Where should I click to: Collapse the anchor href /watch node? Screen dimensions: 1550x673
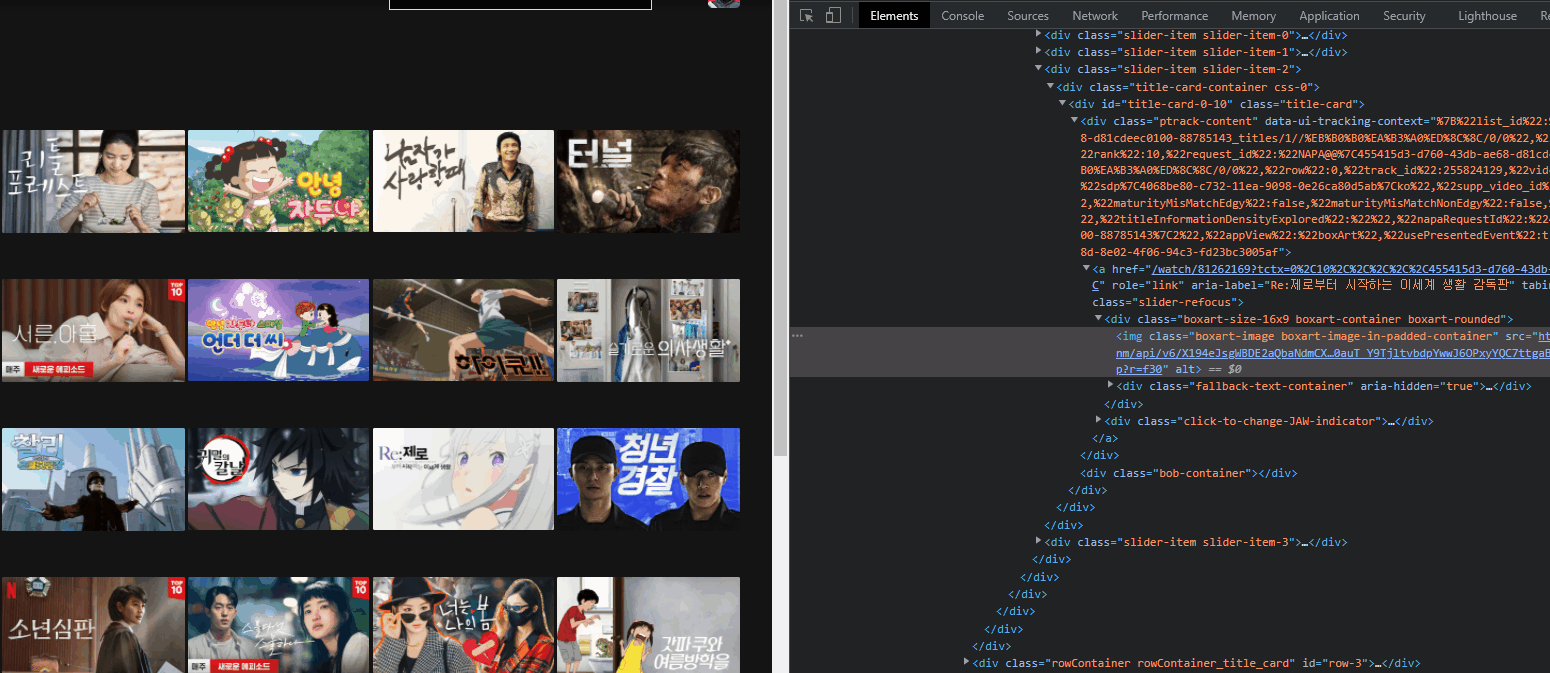click(1087, 269)
